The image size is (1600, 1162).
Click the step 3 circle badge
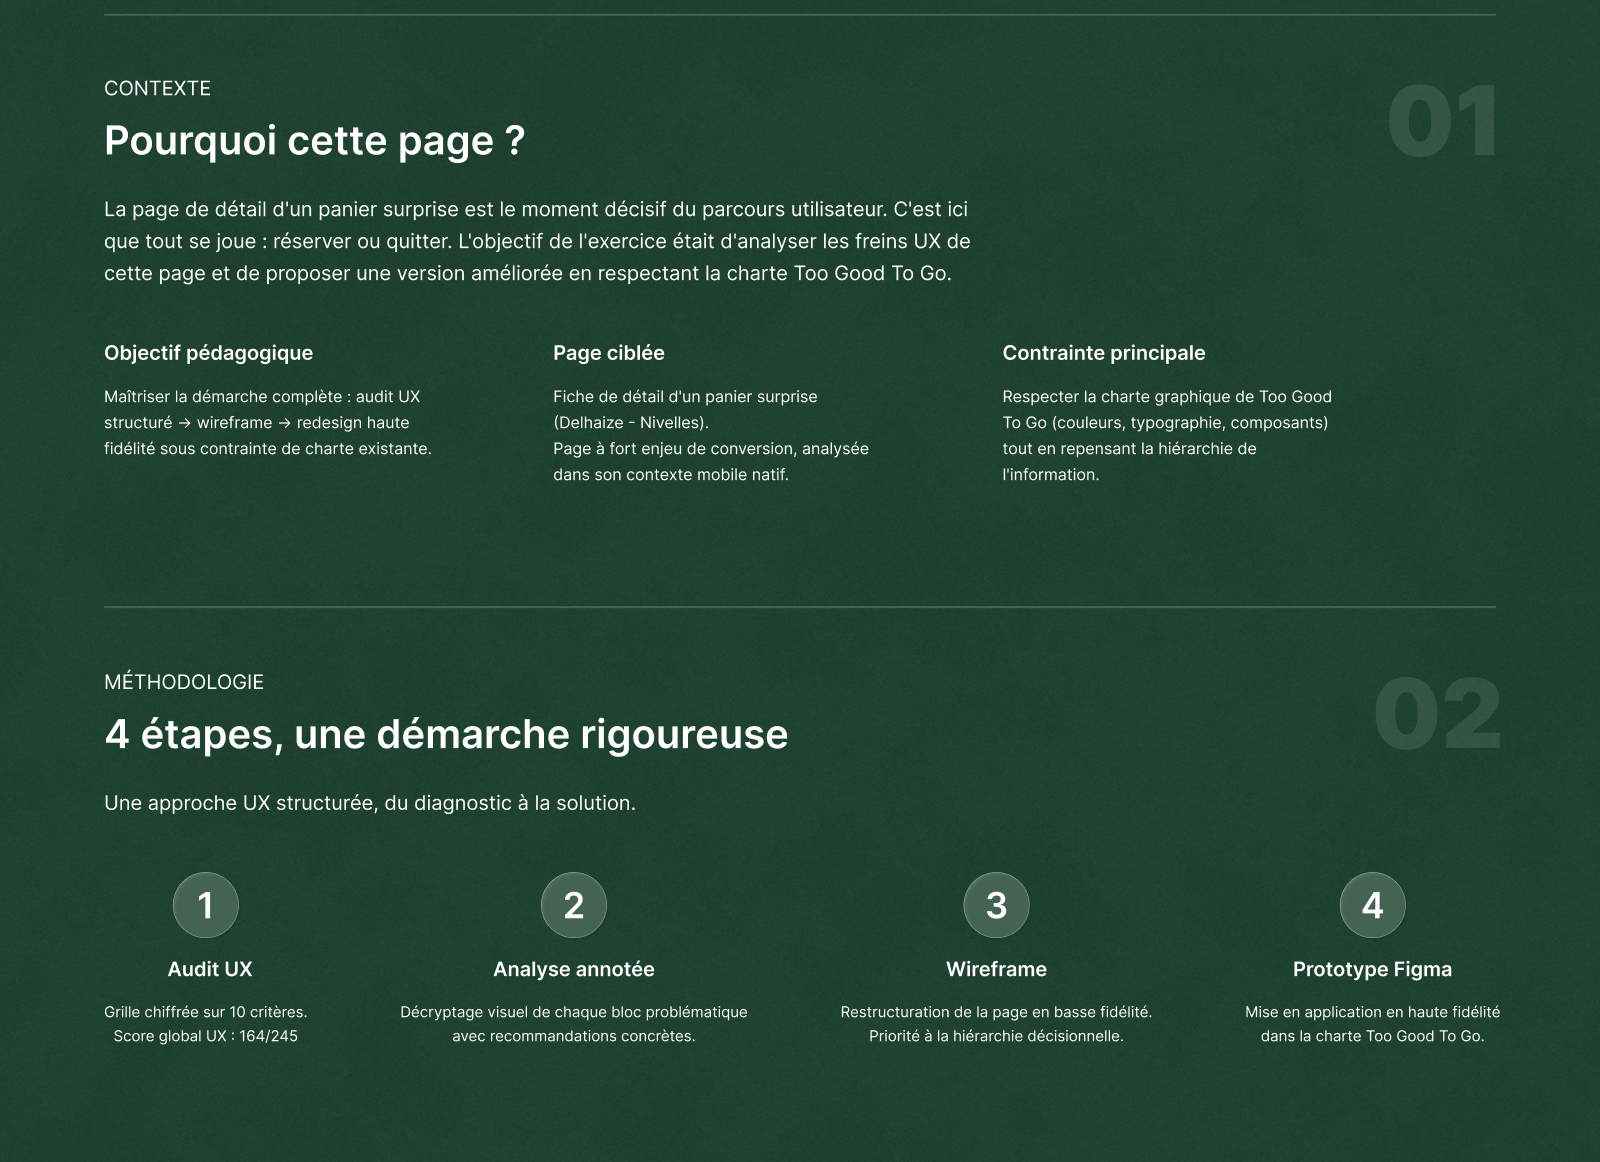click(996, 905)
